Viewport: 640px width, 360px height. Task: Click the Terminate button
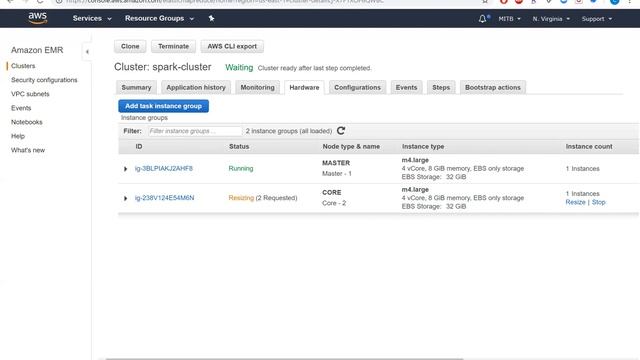(x=173, y=47)
